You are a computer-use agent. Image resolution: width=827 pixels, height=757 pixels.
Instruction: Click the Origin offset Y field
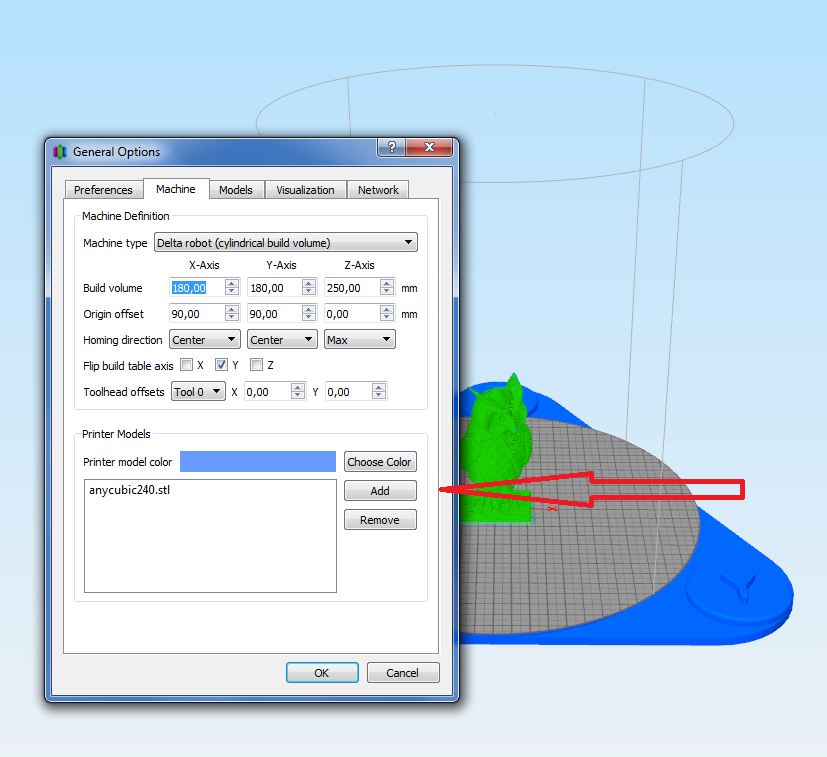[x=275, y=314]
